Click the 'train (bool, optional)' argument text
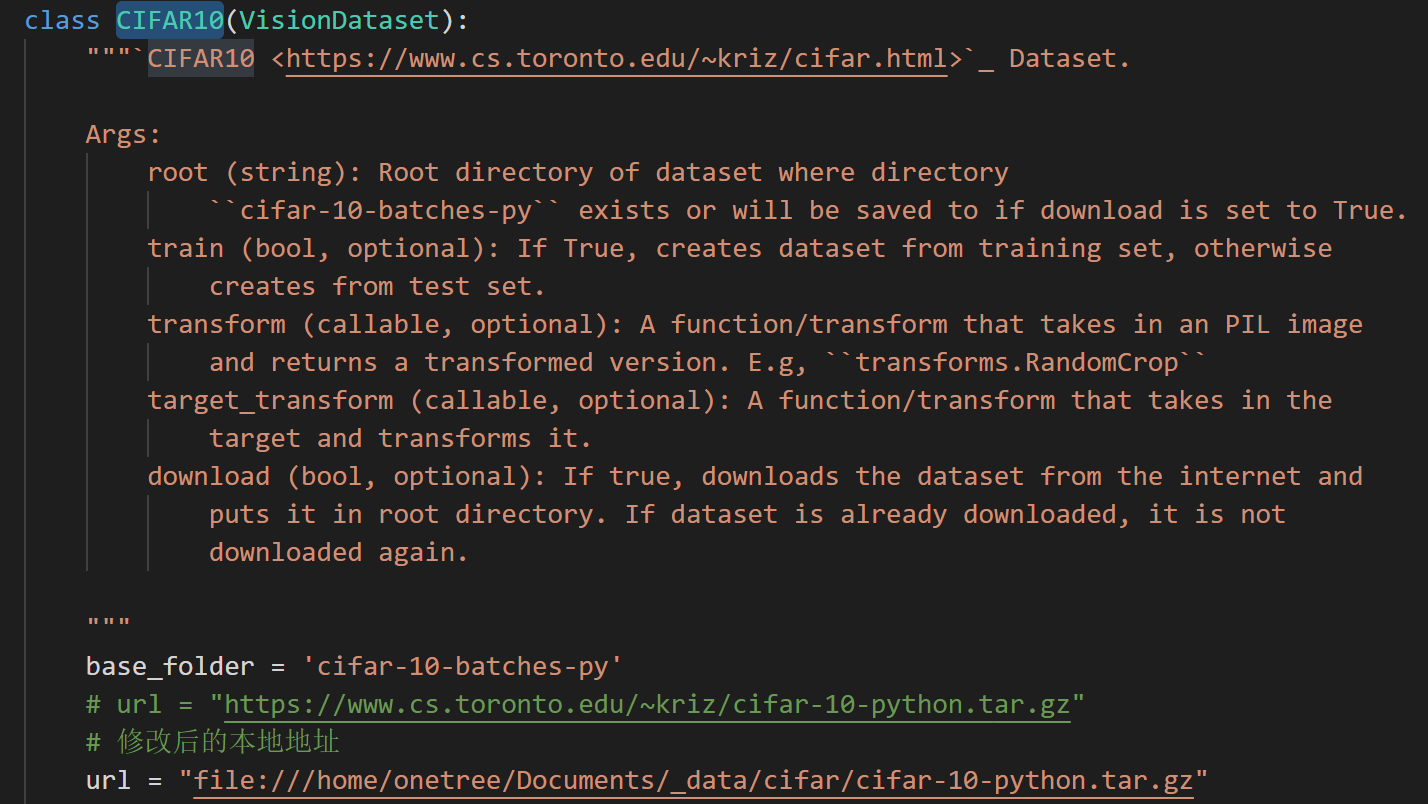Viewport: 1428px width, 804px height. point(316,249)
